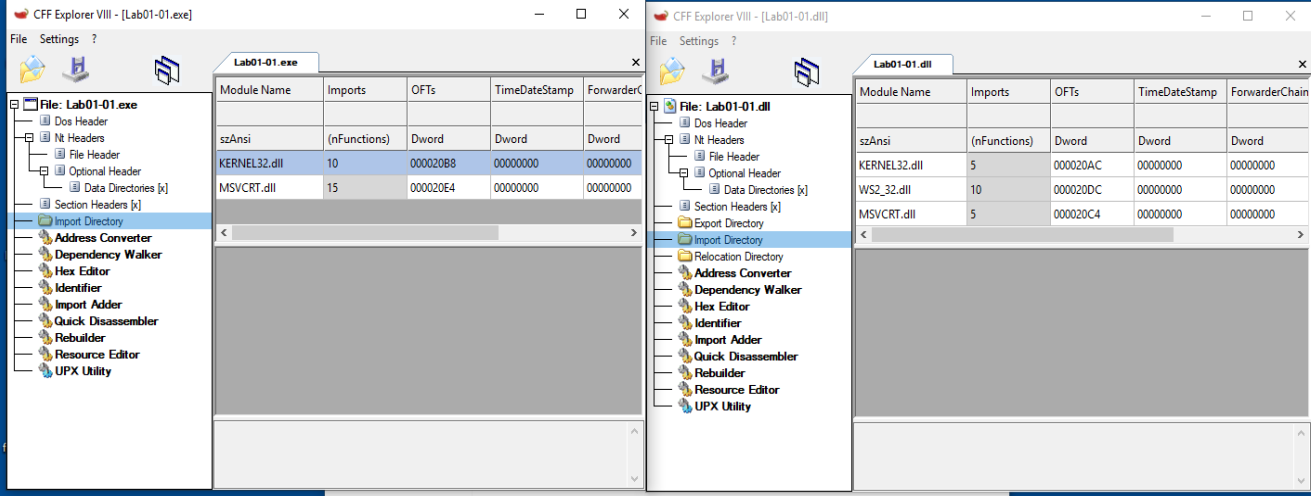Click Open file icon in Lab01-01.dll window
The height and width of the screenshot is (496, 1311).
click(x=672, y=72)
